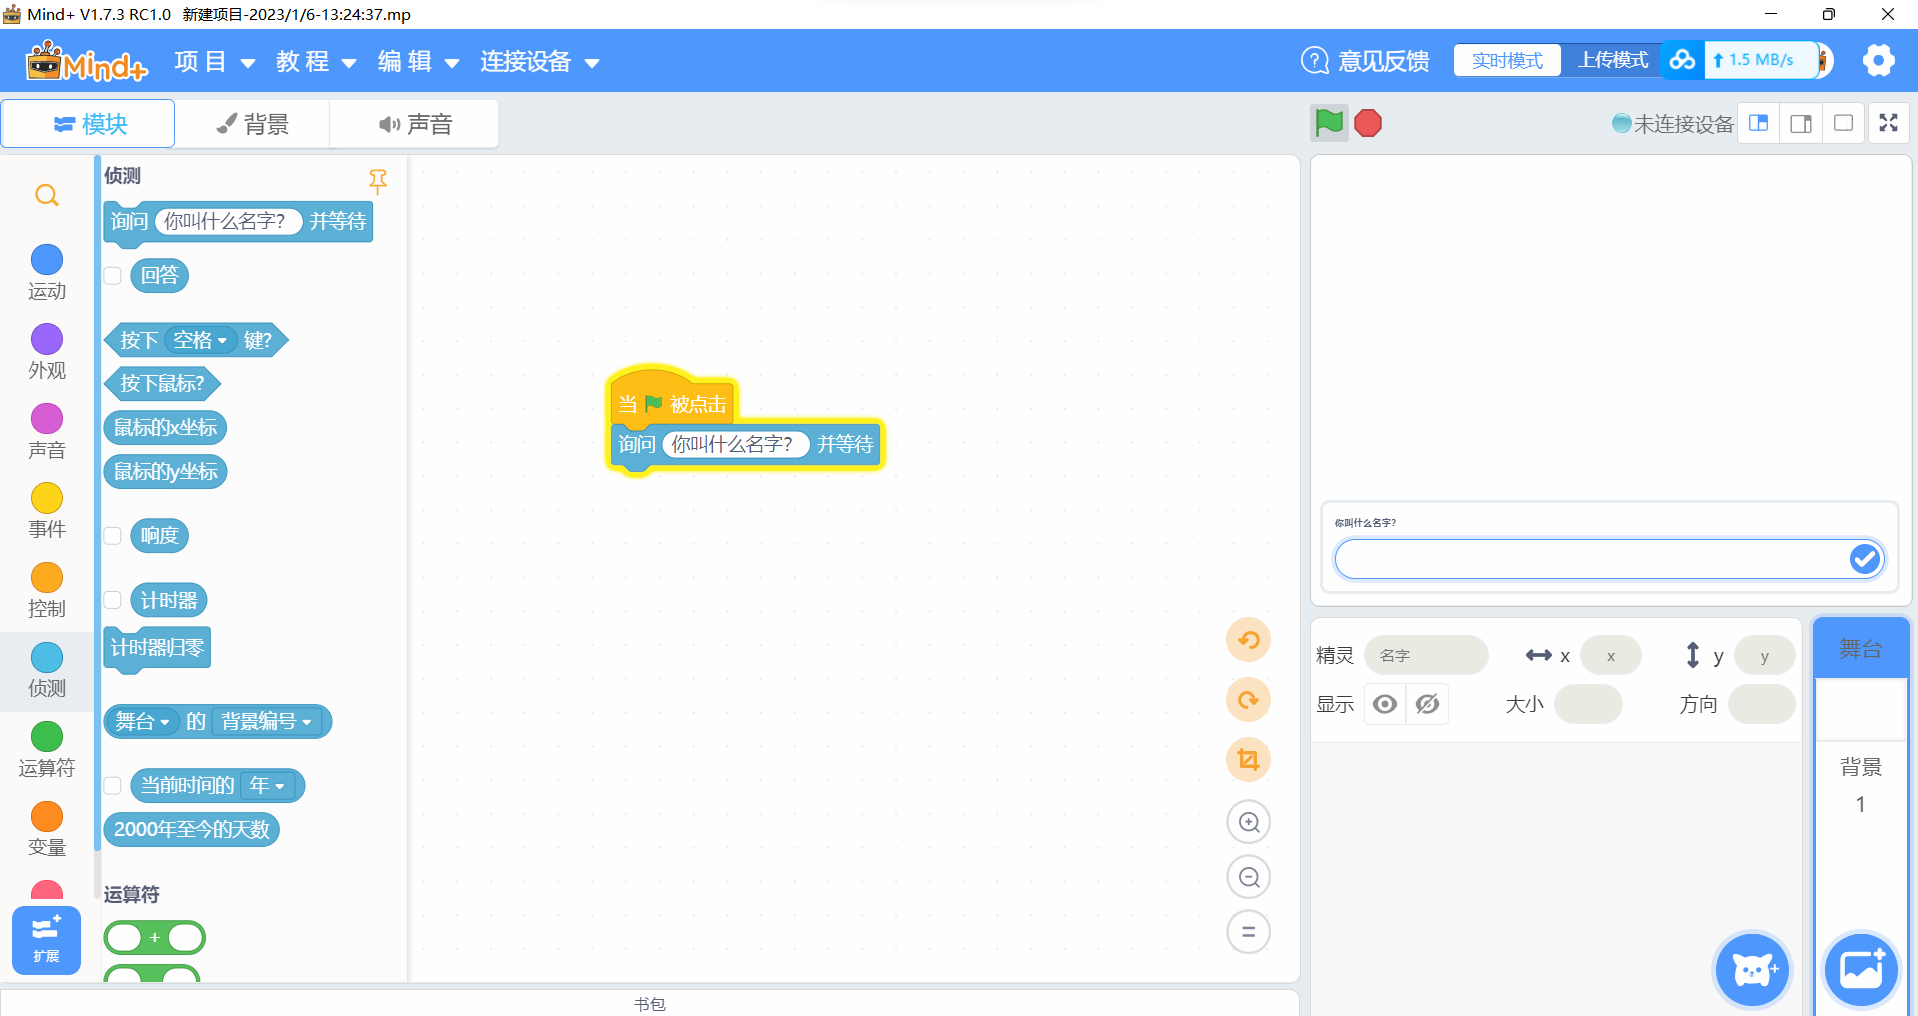Click the redo arrow in workspace
This screenshot has width=1918, height=1016.
pos(1249,700)
